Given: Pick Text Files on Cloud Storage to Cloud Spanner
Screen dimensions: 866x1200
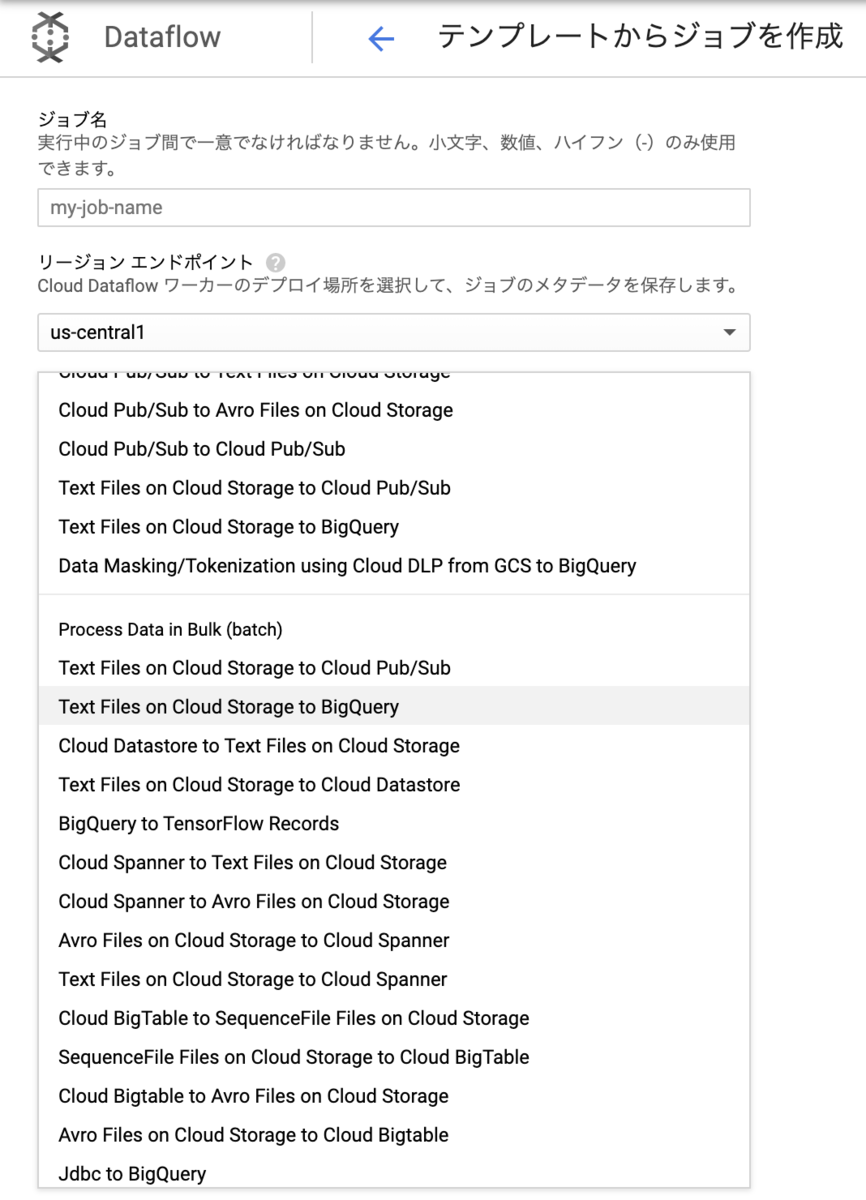Looking at the screenshot, I should click(394, 980).
